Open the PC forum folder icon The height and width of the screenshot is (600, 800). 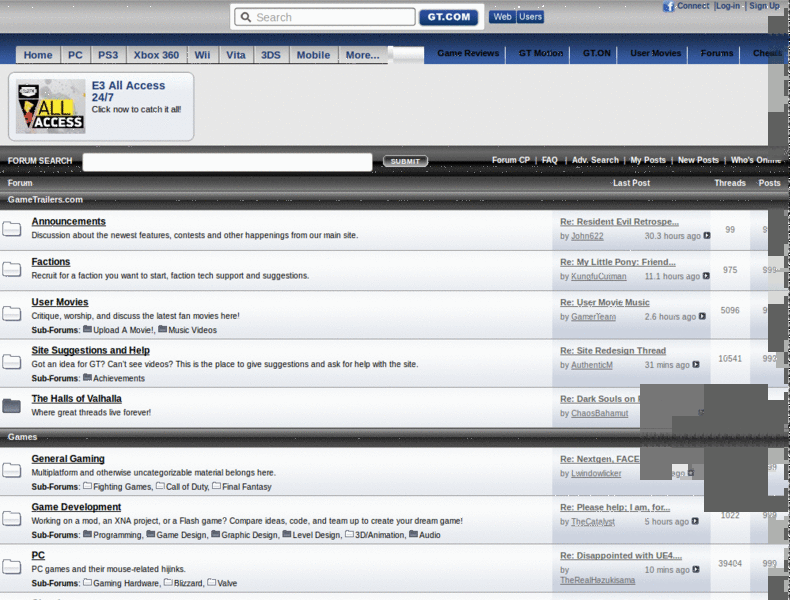click(x=11, y=566)
